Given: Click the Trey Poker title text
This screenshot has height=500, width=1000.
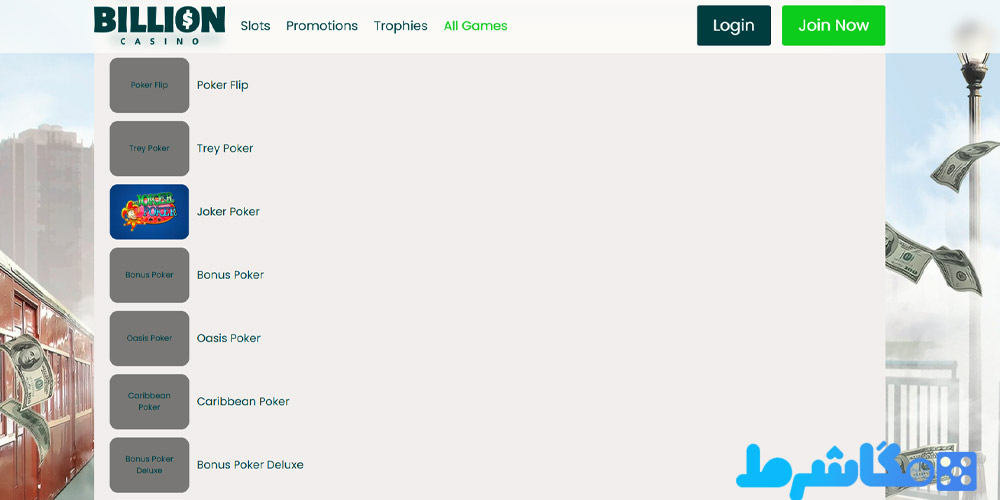Looking at the screenshot, I should pos(224,148).
